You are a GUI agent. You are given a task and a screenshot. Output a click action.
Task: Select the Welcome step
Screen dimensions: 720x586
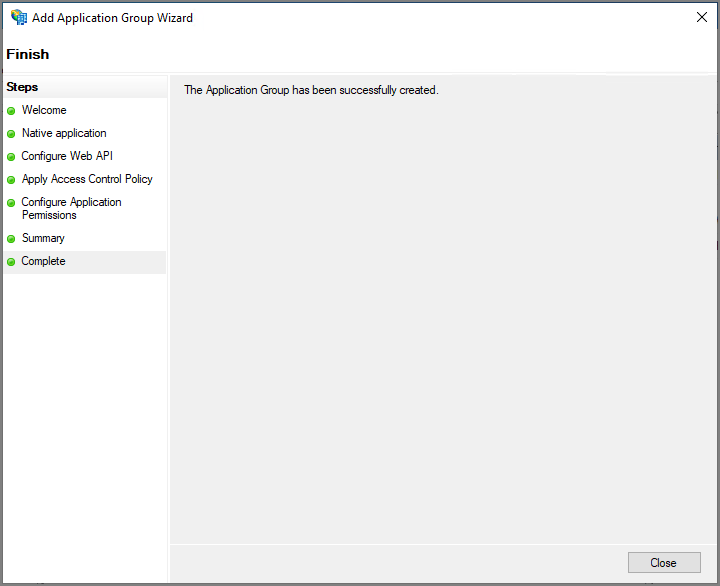(44, 110)
